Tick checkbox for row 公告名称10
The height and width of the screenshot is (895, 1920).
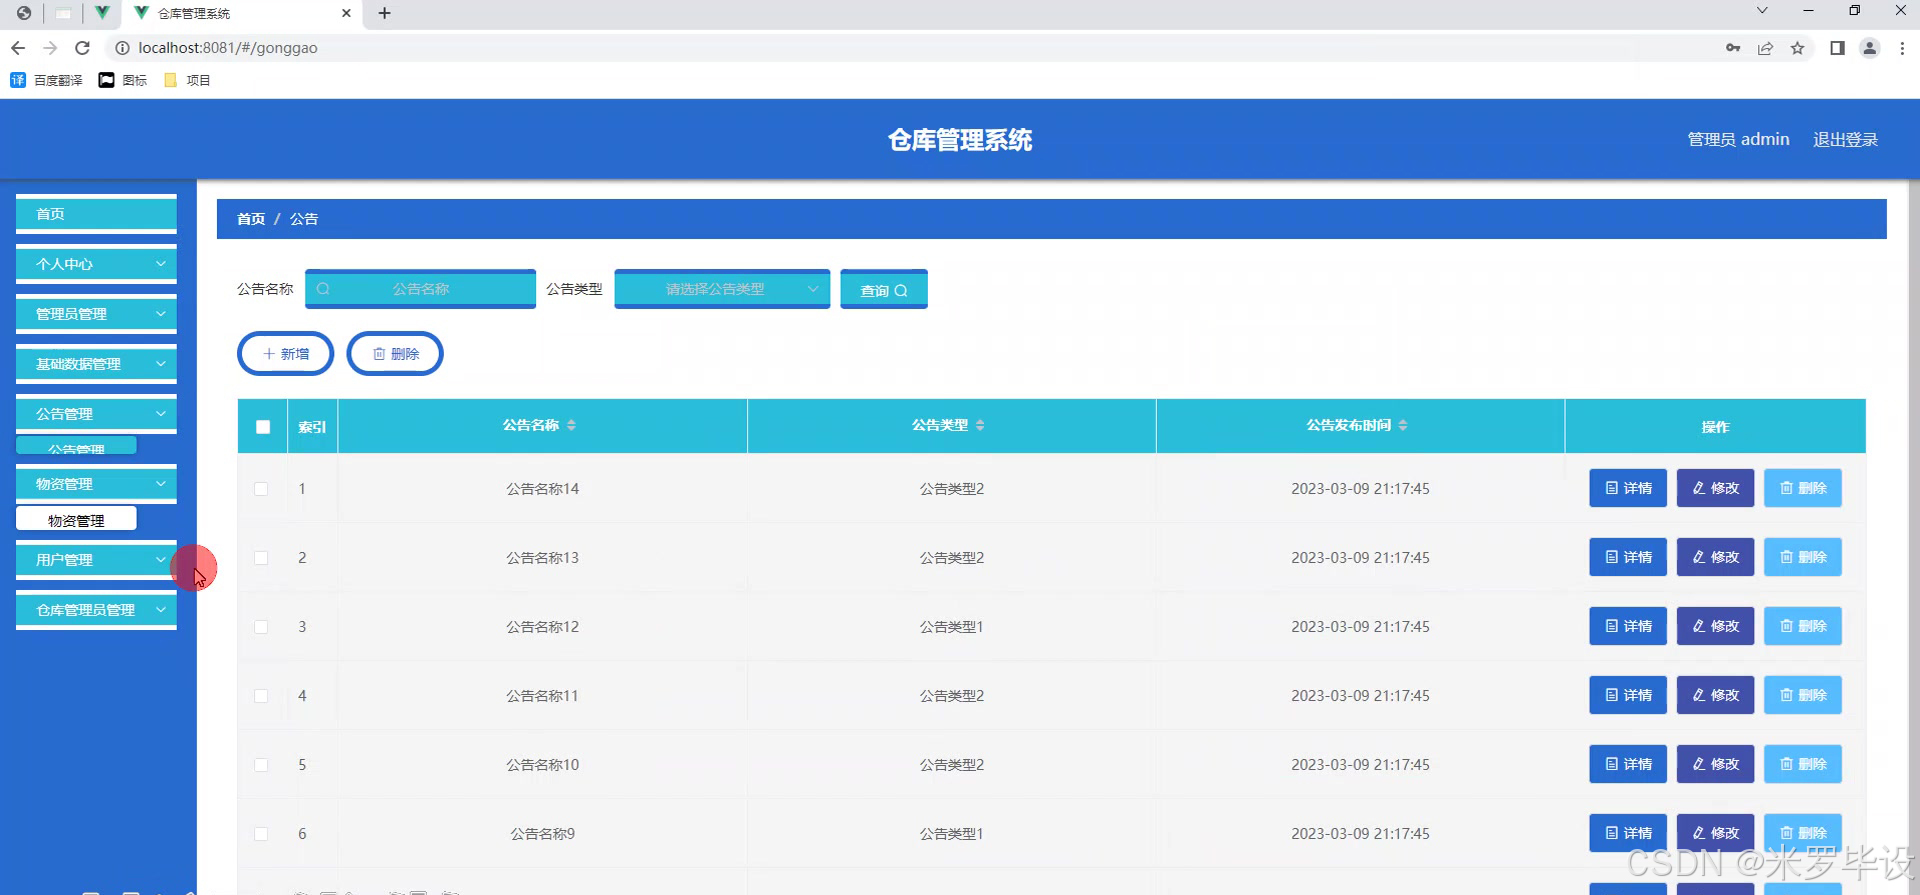pyautogui.click(x=261, y=765)
